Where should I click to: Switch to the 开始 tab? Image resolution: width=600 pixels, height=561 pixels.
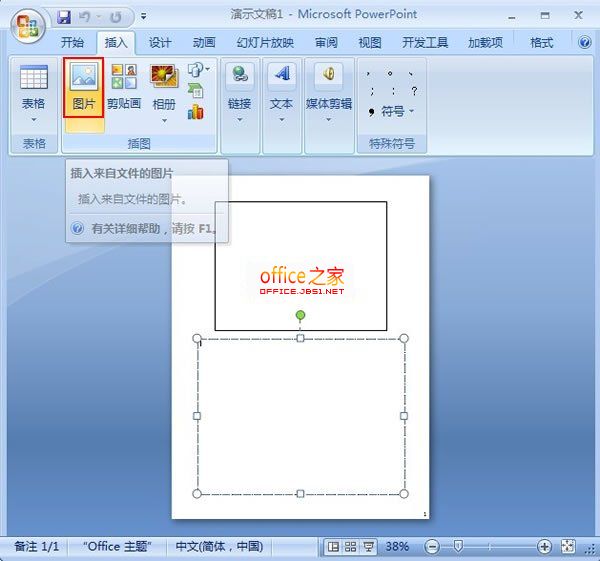(x=72, y=42)
